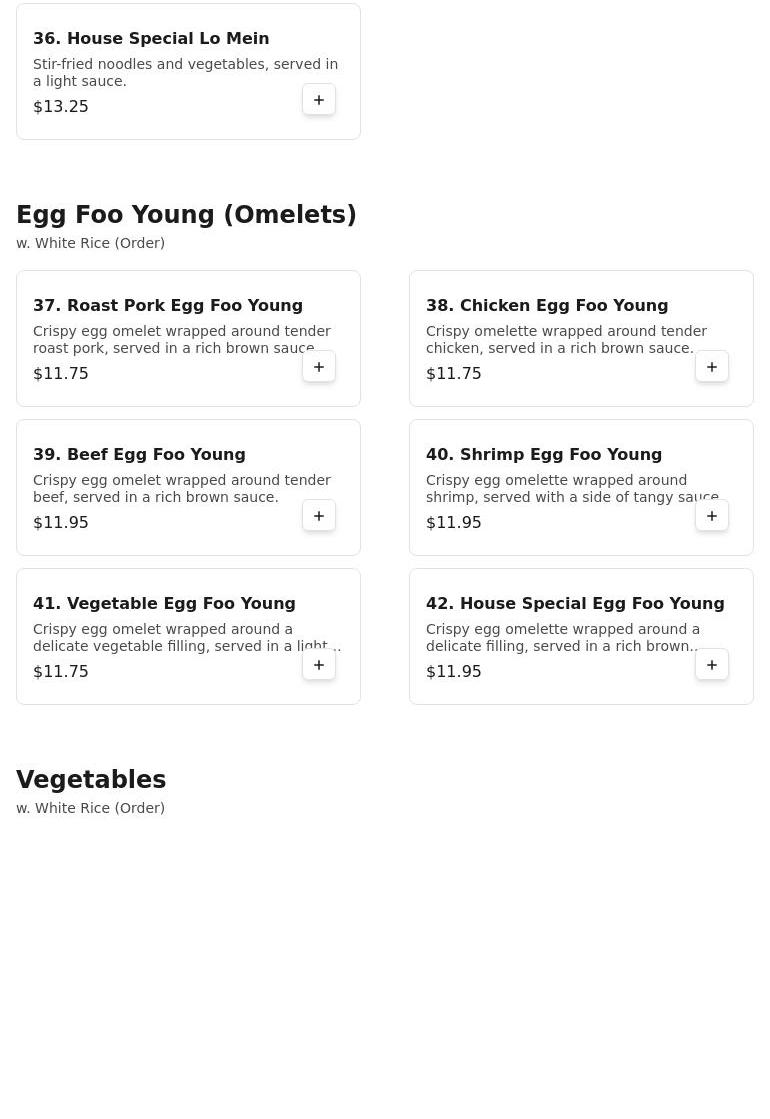The height and width of the screenshot is (1119, 770).
Task: View 42. House Special Egg Foo Young item
Action: click(575, 604)
